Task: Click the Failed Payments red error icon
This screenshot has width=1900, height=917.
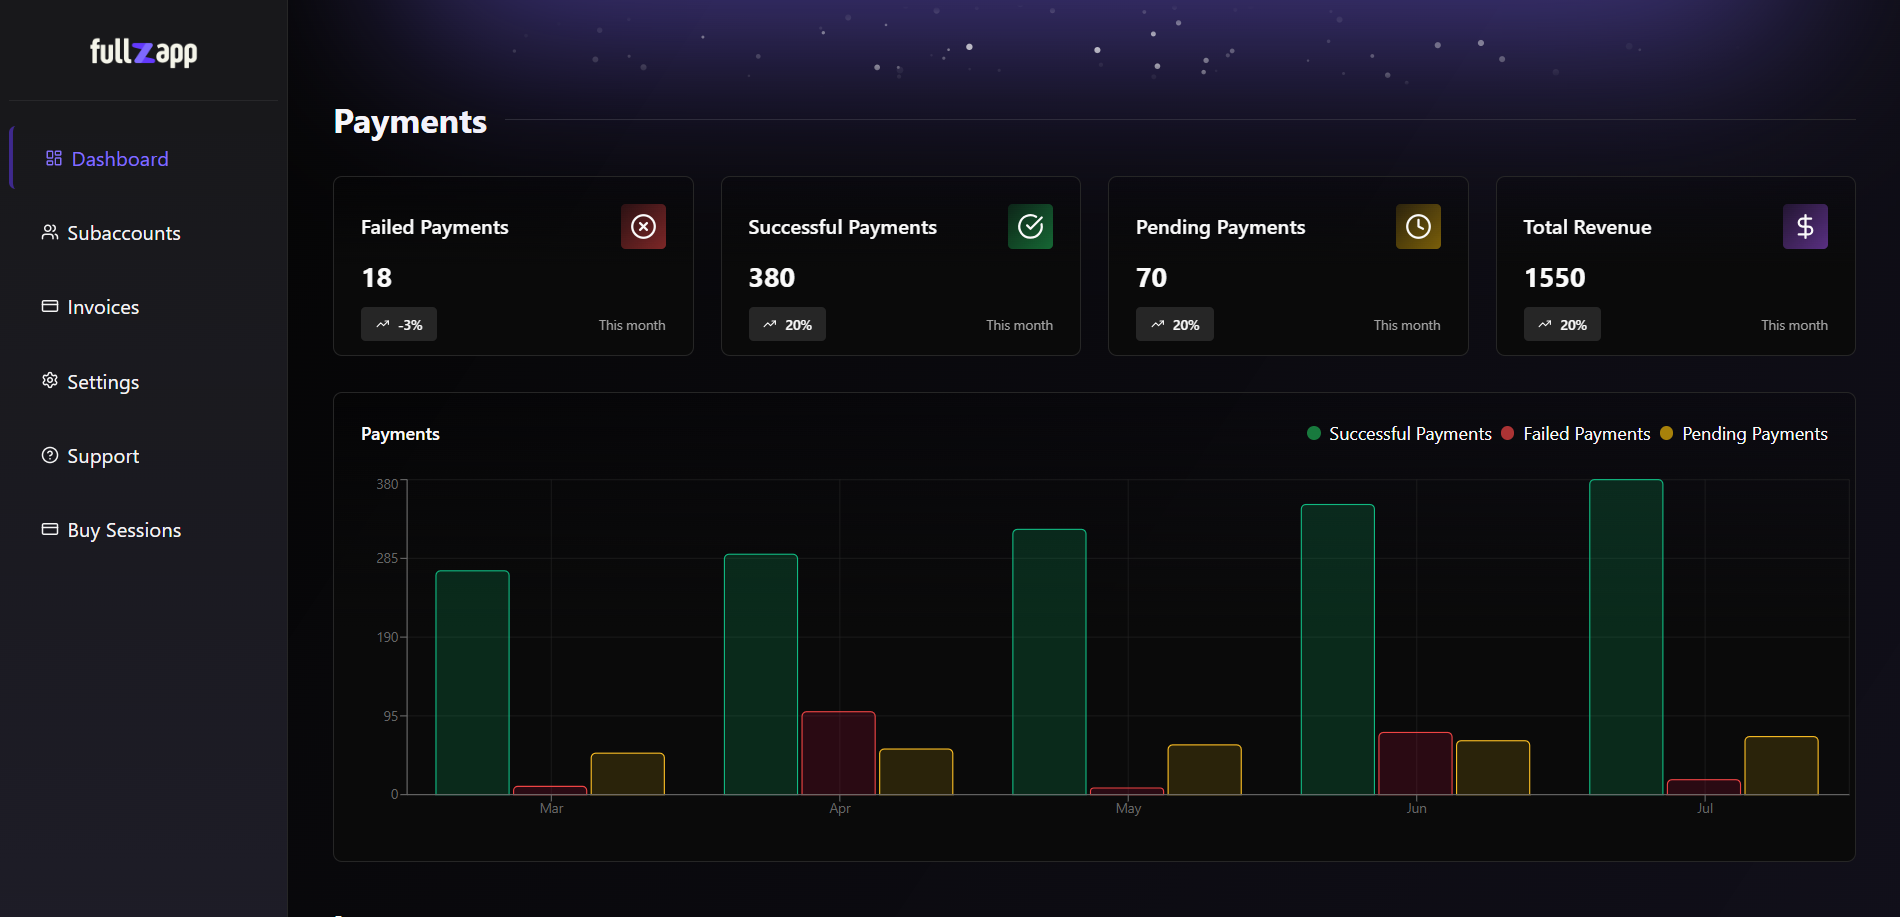Action: (643, 226)
